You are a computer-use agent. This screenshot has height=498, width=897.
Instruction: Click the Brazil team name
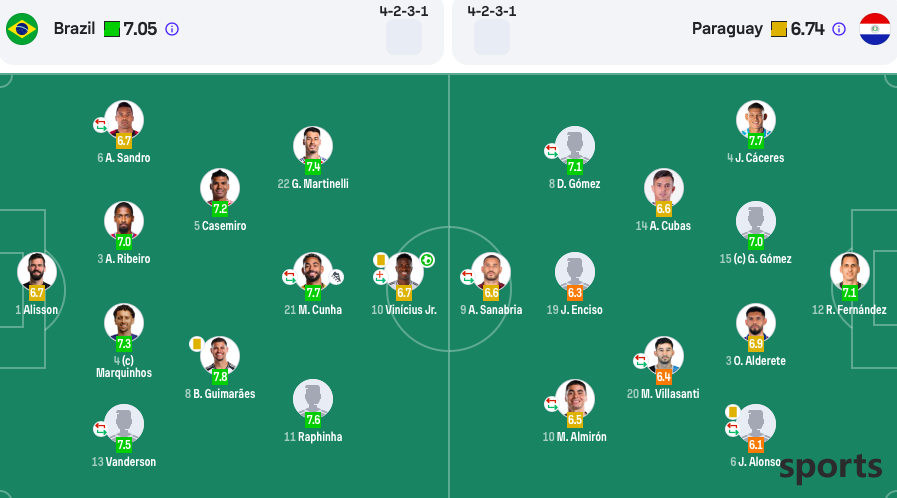click(x=74, y=29)
